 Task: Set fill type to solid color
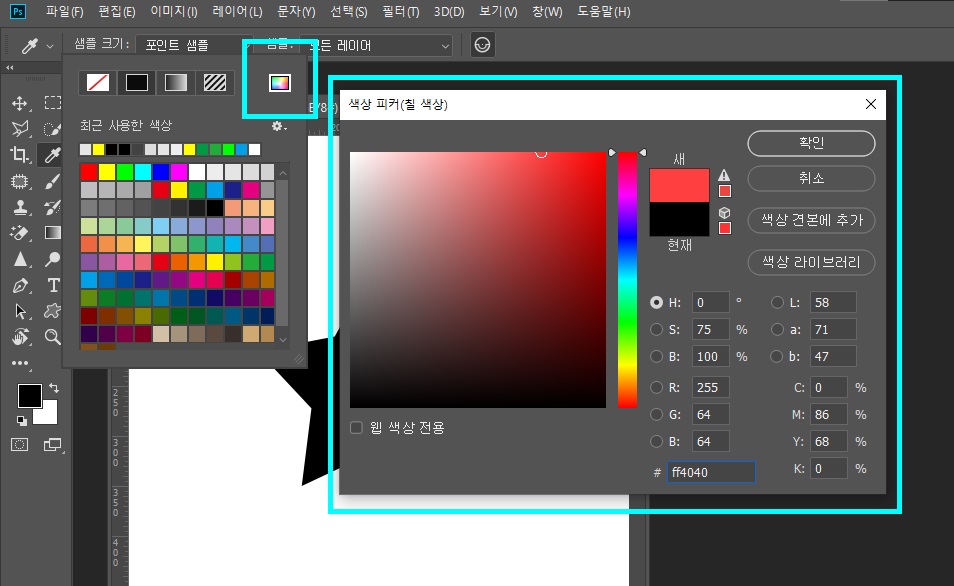click(x=136, y=82)
